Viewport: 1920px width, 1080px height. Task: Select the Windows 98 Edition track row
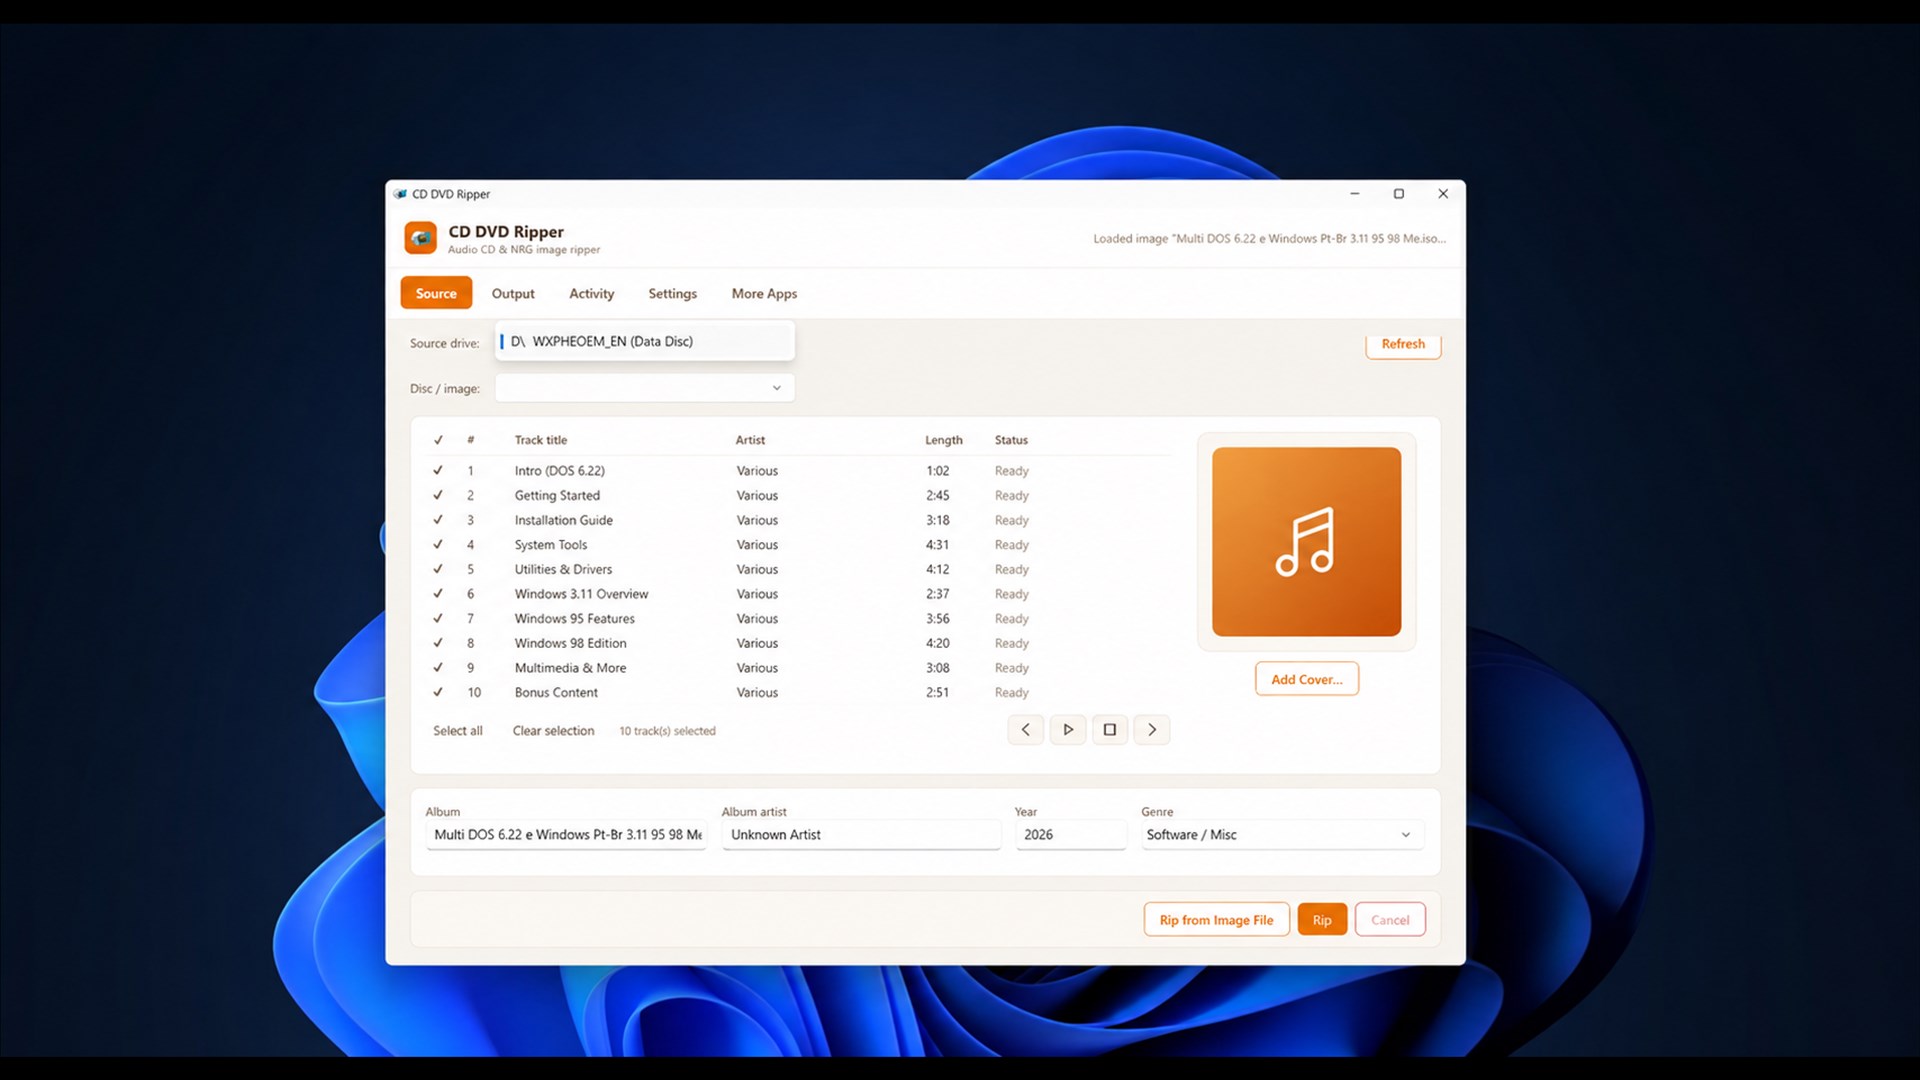click(x=800, y=643)
